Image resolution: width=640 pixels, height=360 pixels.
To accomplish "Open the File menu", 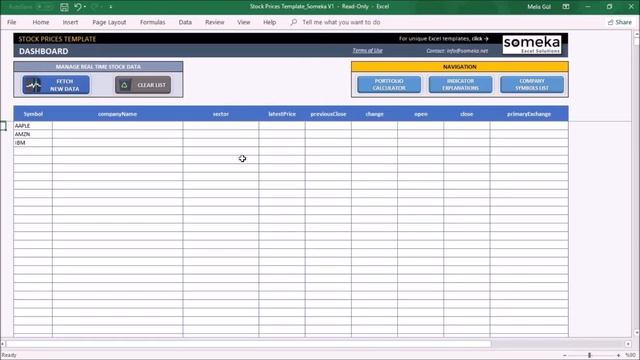I will pos(11,22).
